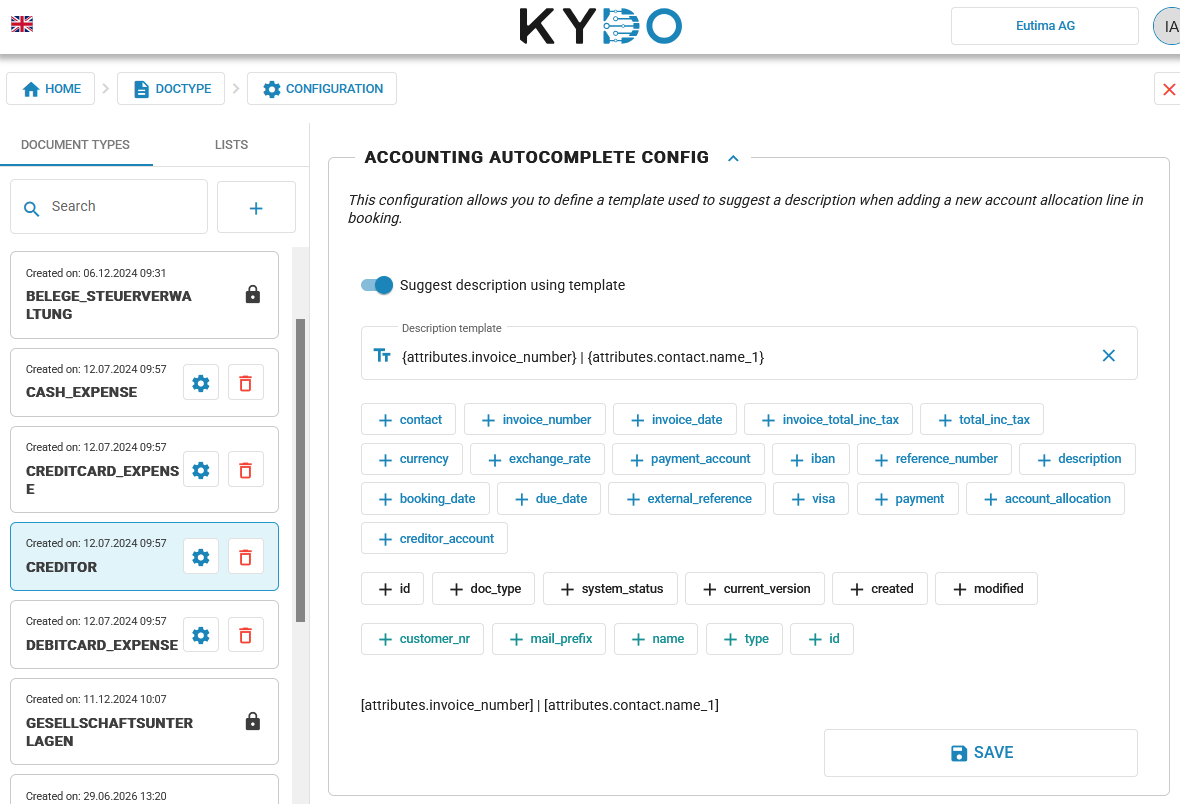Screen dimensions: 1180x804
Task: Switch to the DOCUMENT TYPES tab
Action: [x=75, y=145]
